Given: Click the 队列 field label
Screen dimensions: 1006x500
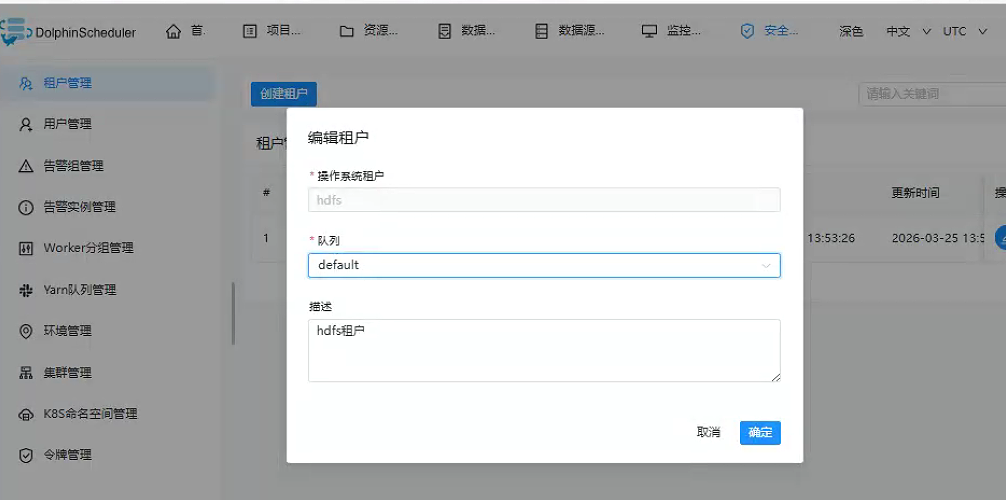Looking at the screenshot, I should coord(328,241).
